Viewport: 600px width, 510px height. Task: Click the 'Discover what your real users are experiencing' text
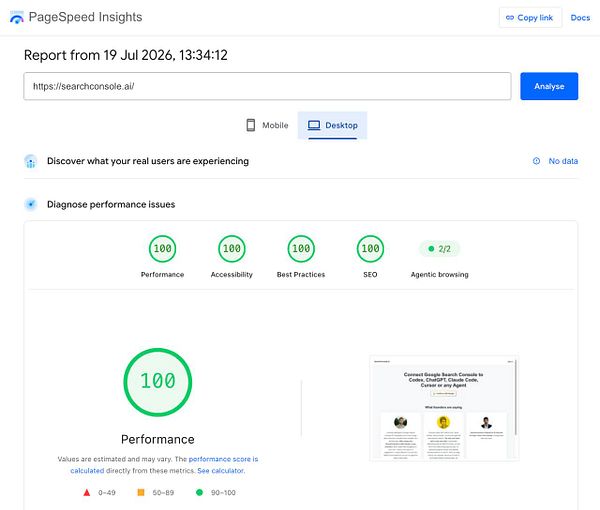tap(148, 161)
